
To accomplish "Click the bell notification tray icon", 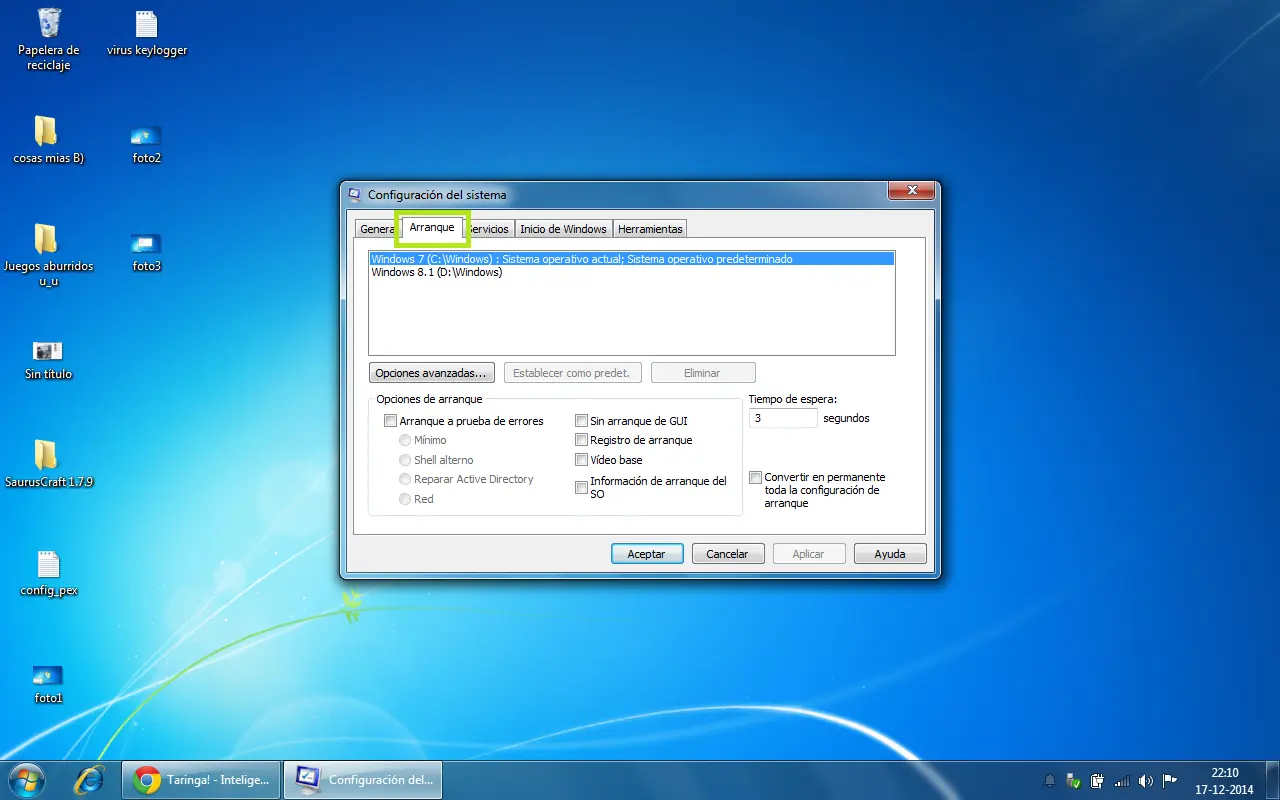I will click(x=1050, y=780).
